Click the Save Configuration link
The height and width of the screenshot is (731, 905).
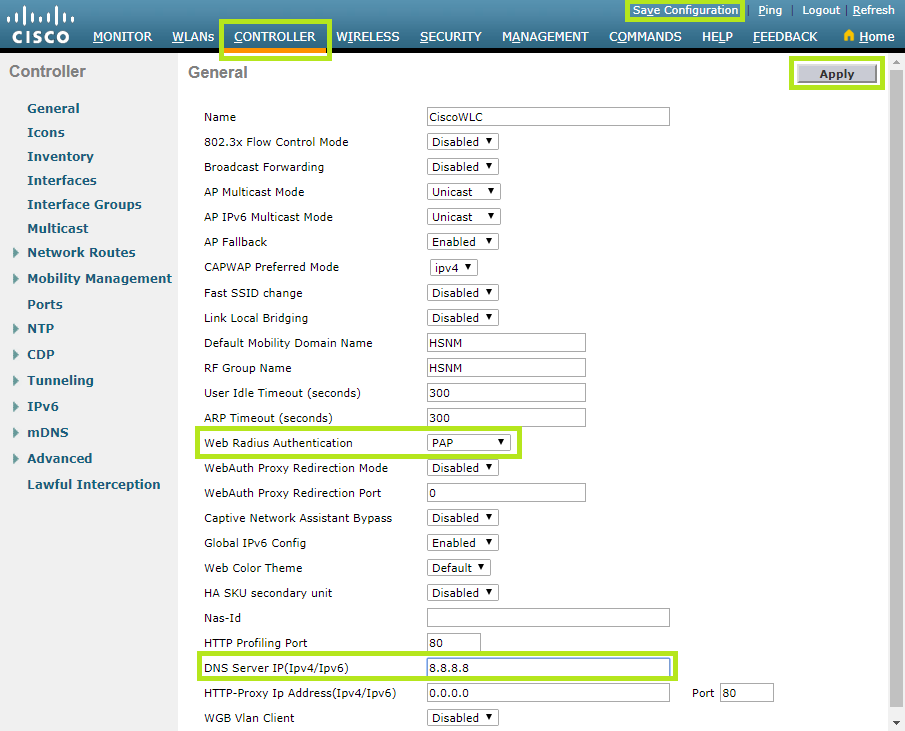pyautogui.click(x=685, y=10)
